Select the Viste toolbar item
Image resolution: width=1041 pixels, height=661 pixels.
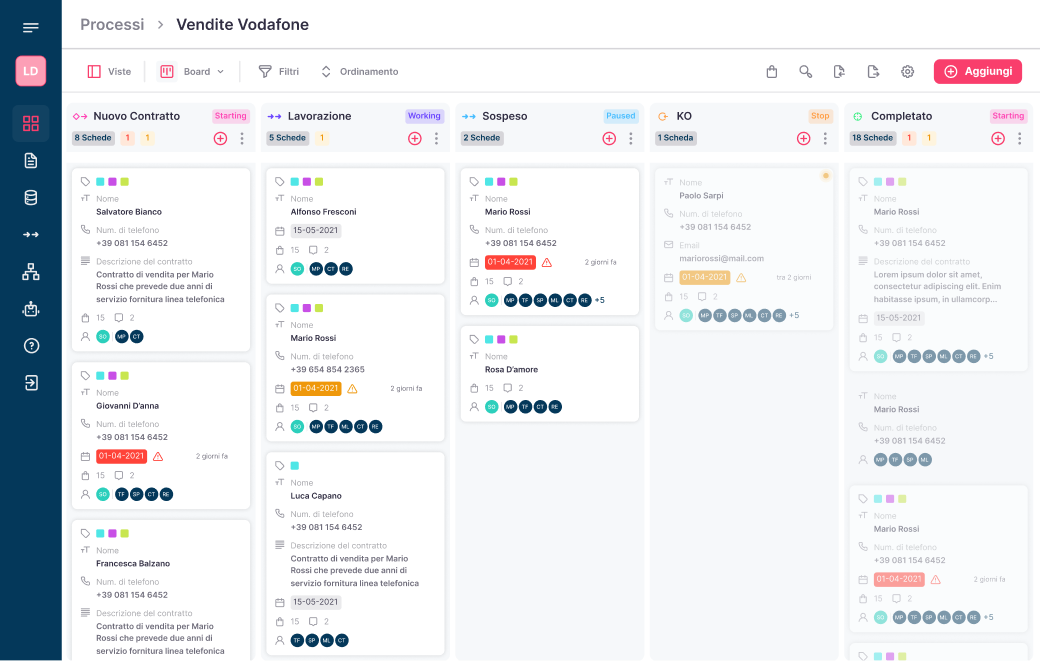109,72
